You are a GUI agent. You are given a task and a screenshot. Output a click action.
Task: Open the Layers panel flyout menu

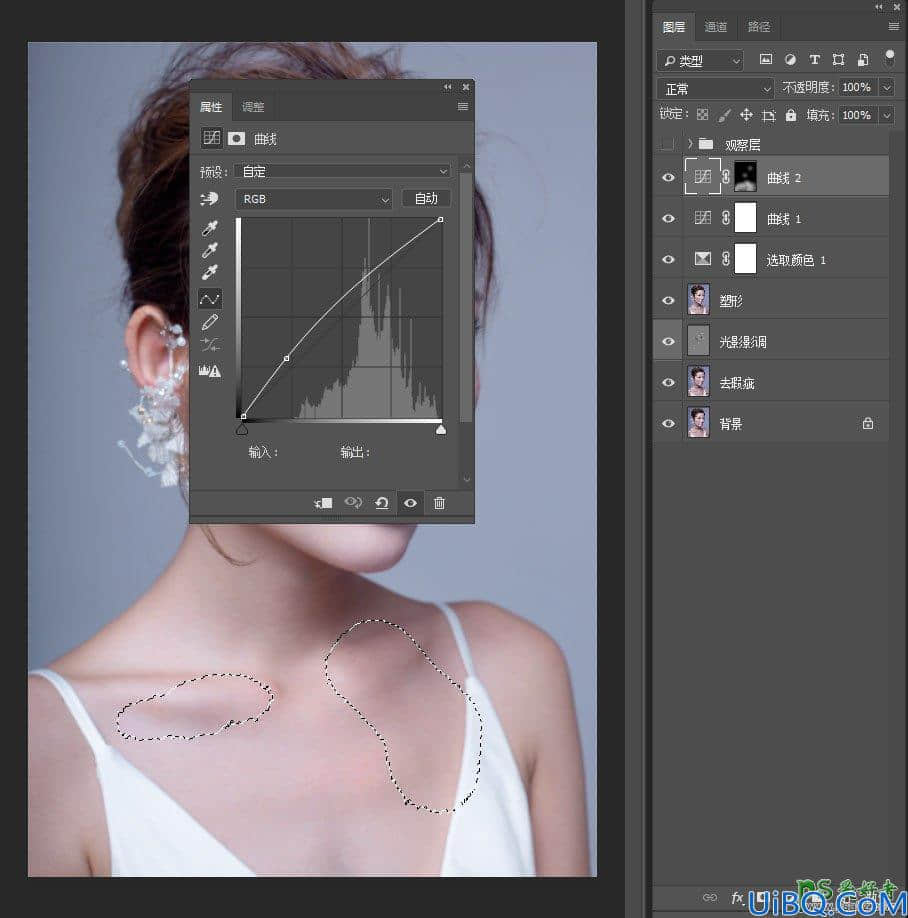tap(893, 26)
